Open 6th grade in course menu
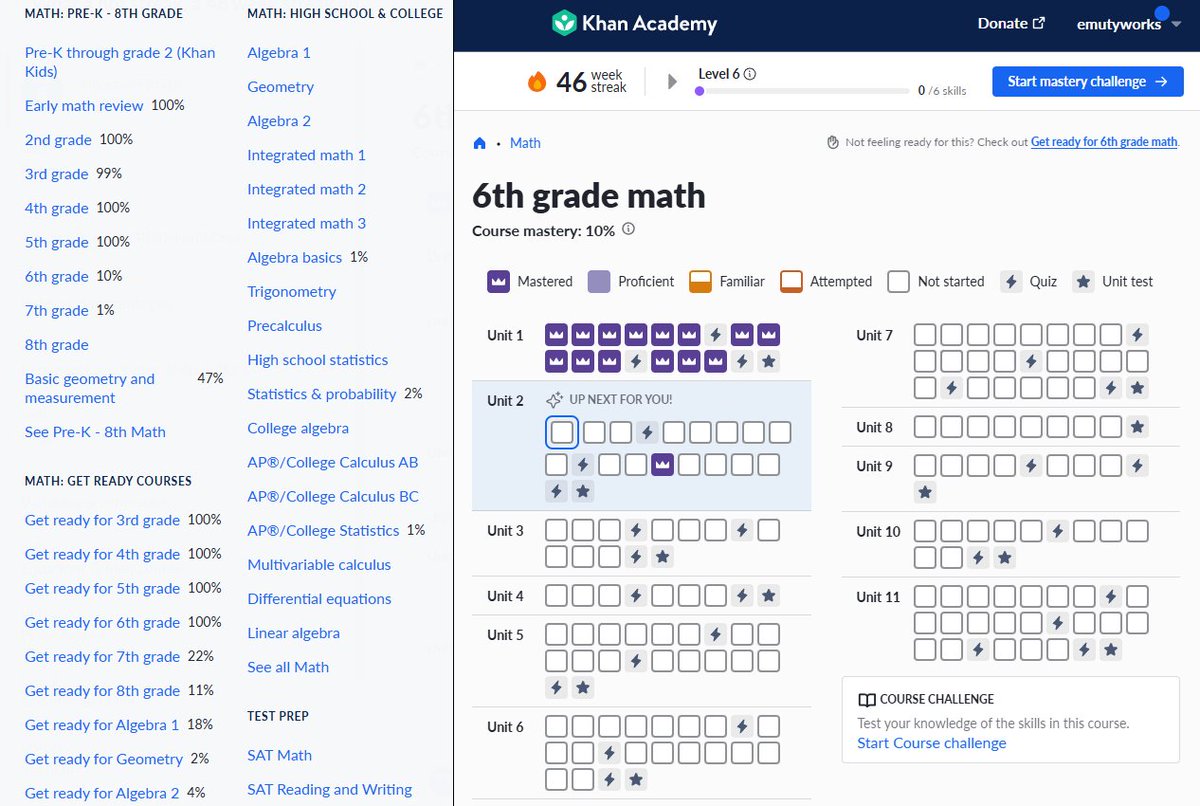 (x=57, y=276)
